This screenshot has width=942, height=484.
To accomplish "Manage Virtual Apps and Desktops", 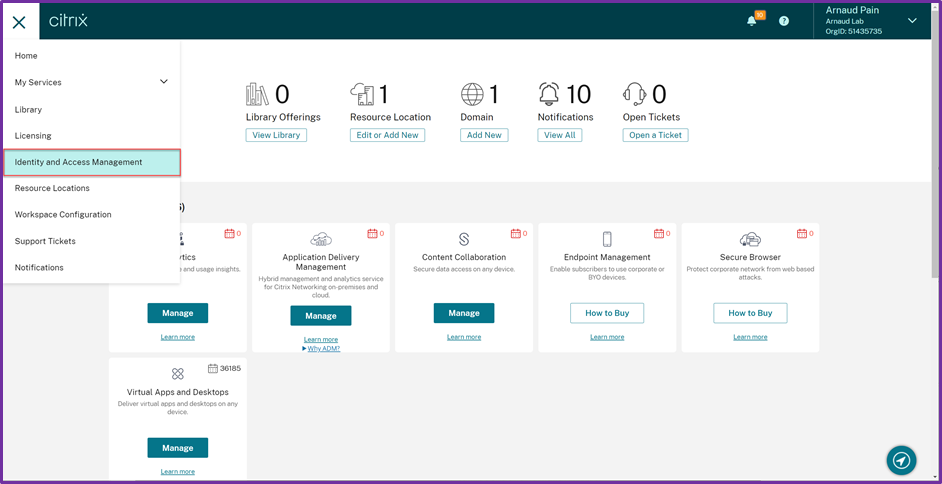I will [x=178, y=448].
